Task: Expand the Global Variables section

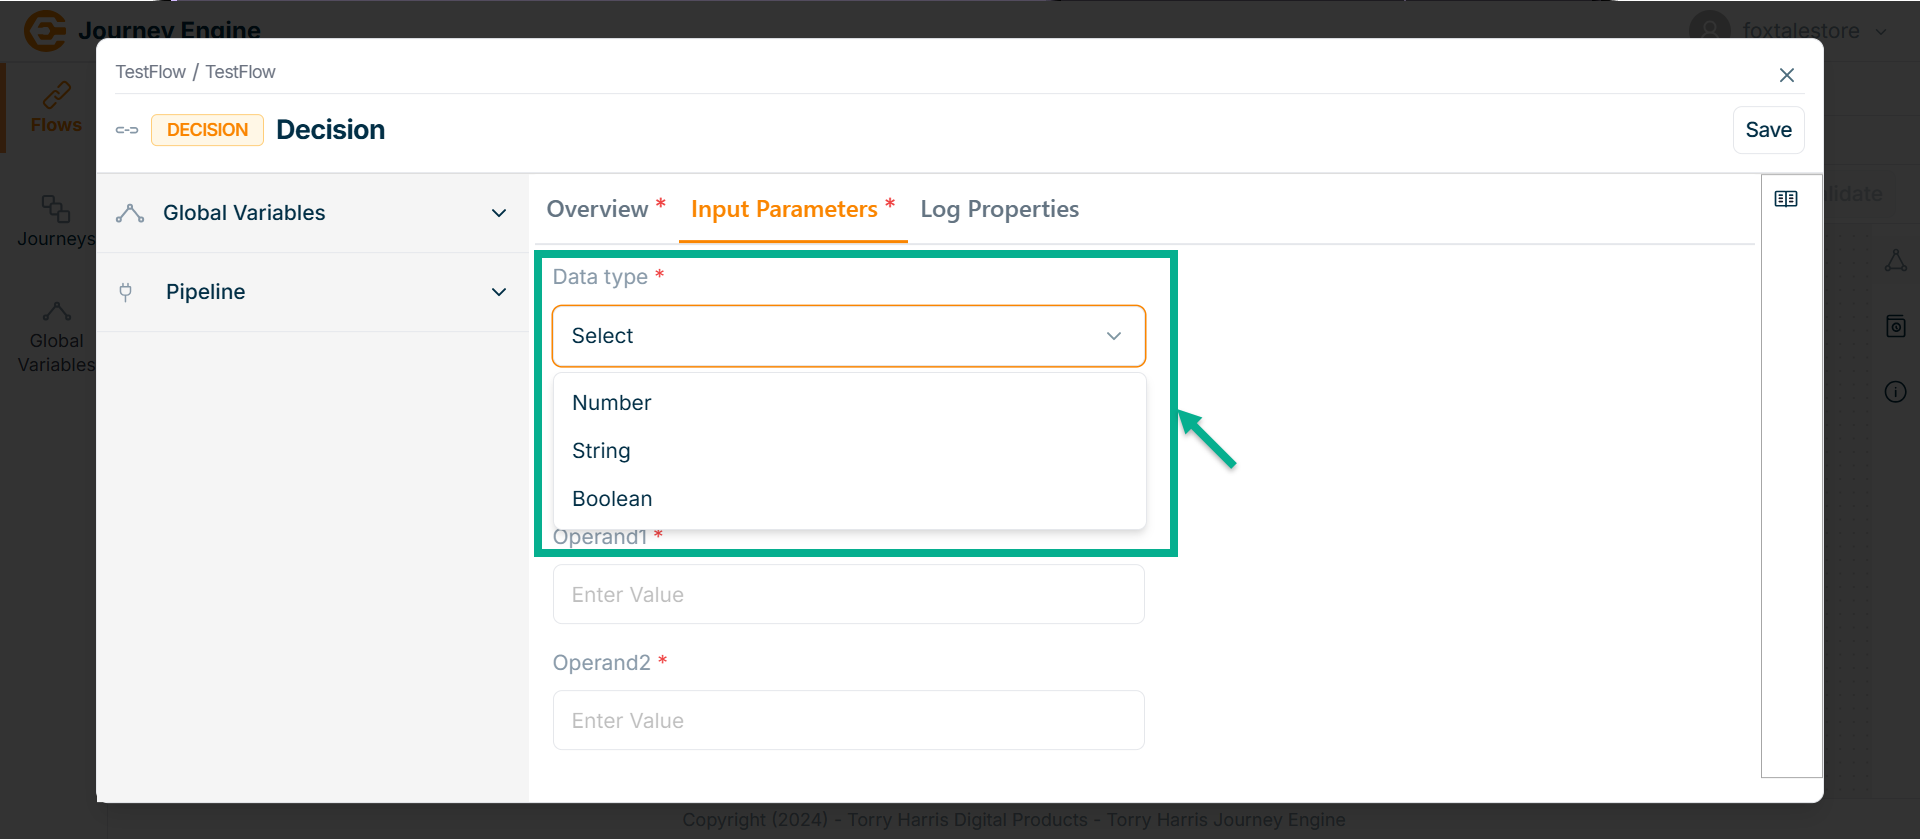Action: (x=499, y=213)
